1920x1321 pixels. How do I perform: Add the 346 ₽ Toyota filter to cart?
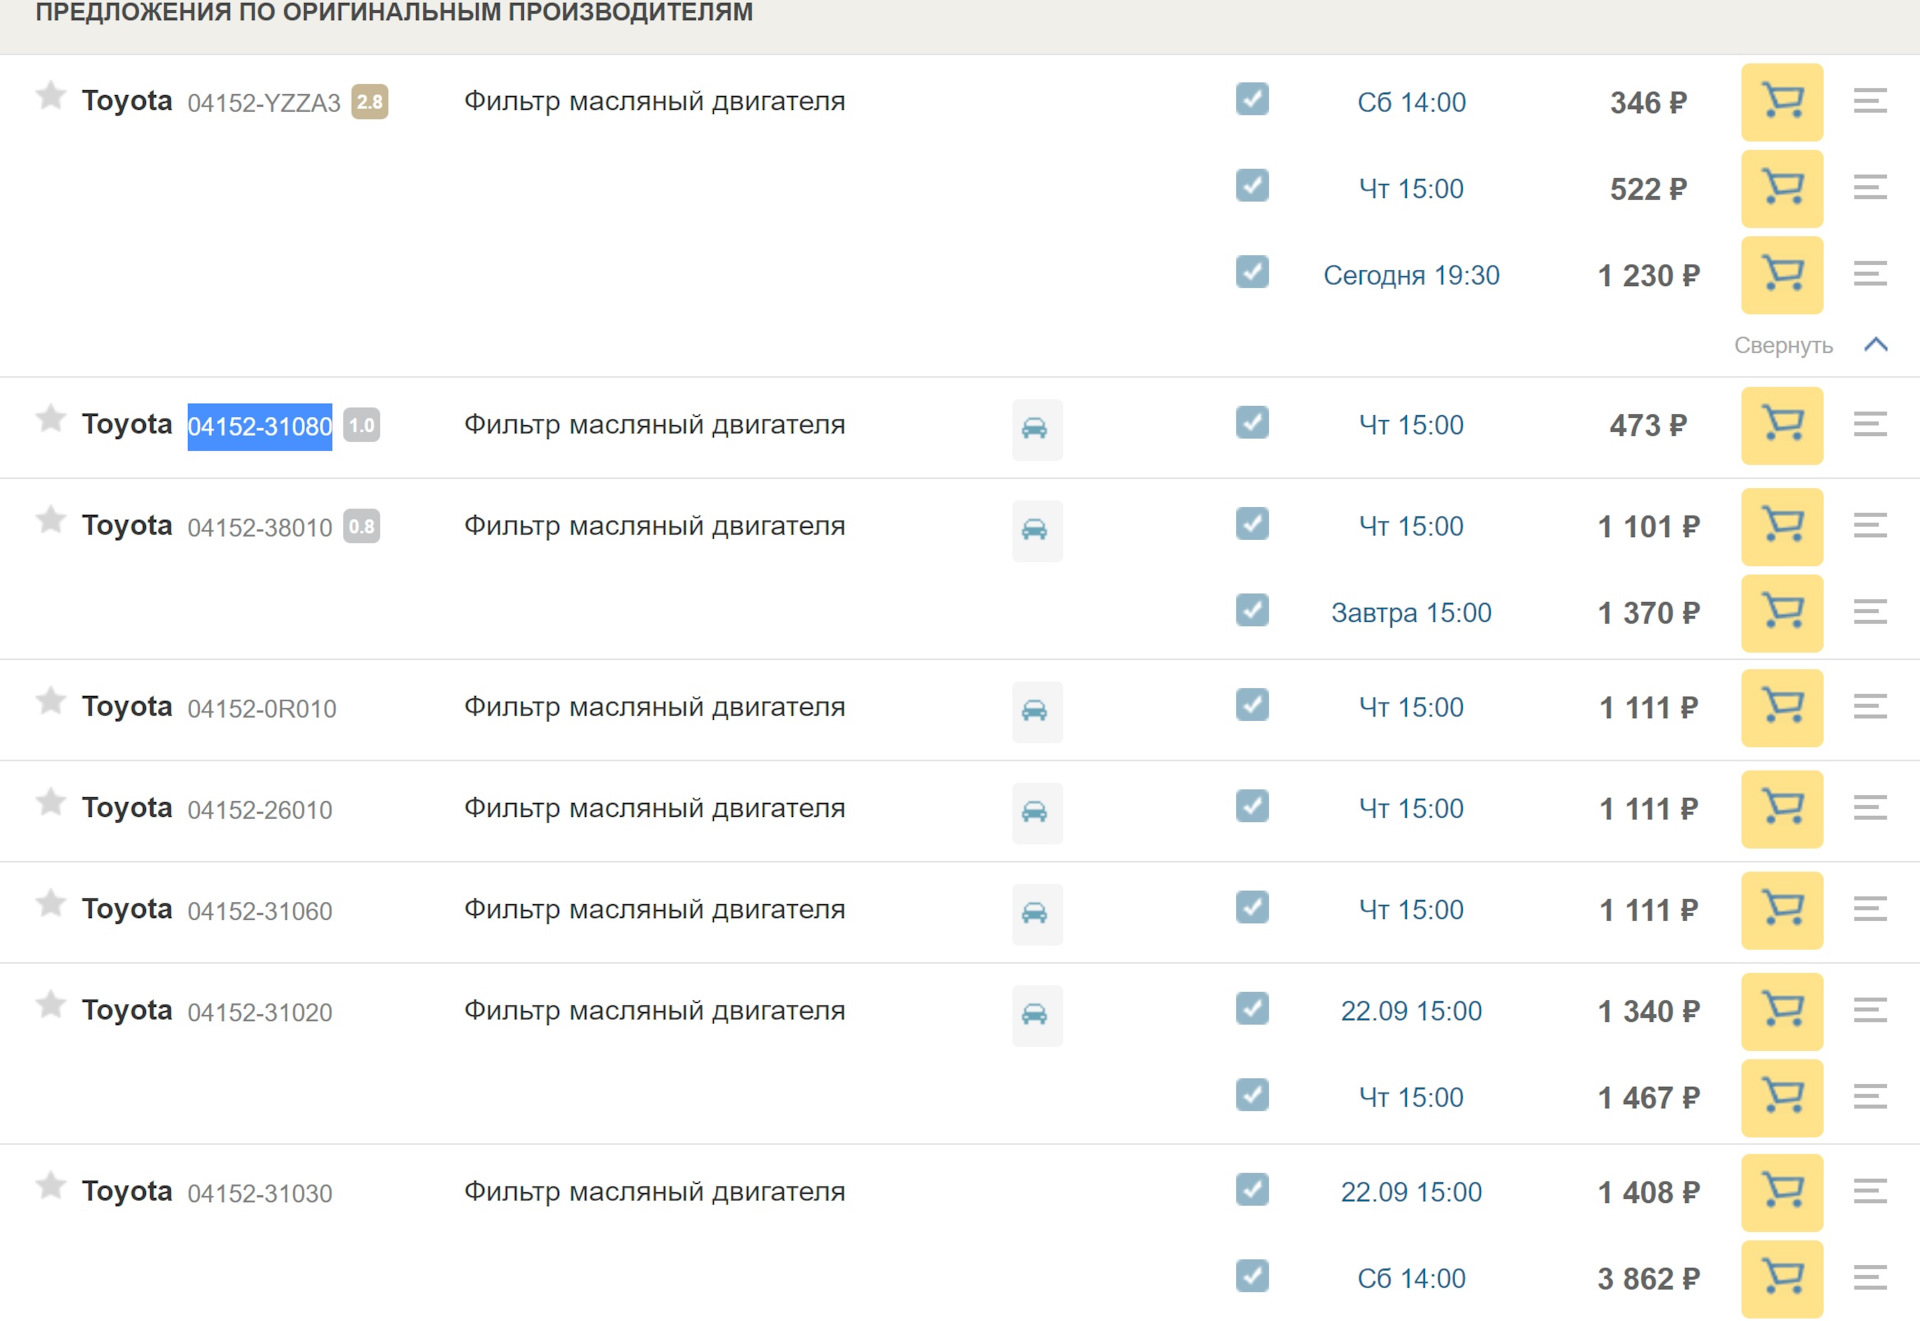tap(1782, 102)
